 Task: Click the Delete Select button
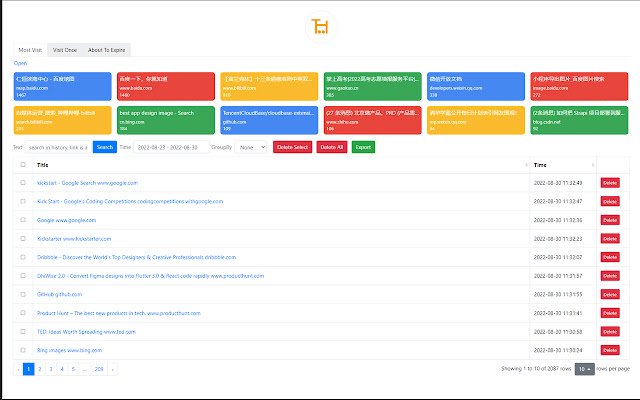(292, 147)
